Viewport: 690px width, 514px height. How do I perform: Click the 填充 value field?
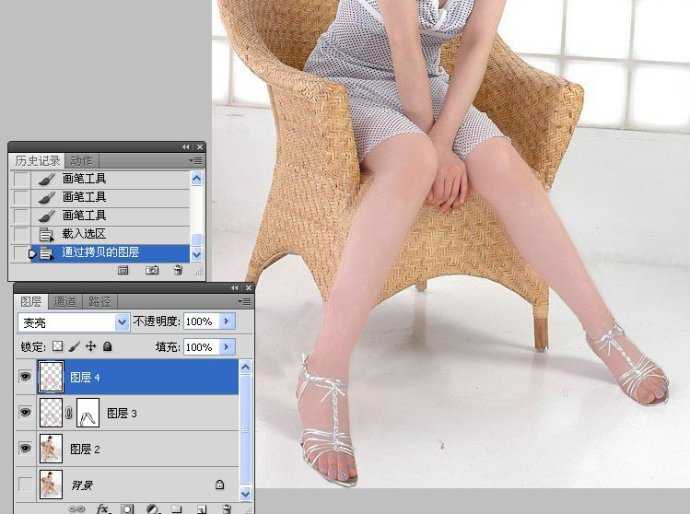[201, 347]
